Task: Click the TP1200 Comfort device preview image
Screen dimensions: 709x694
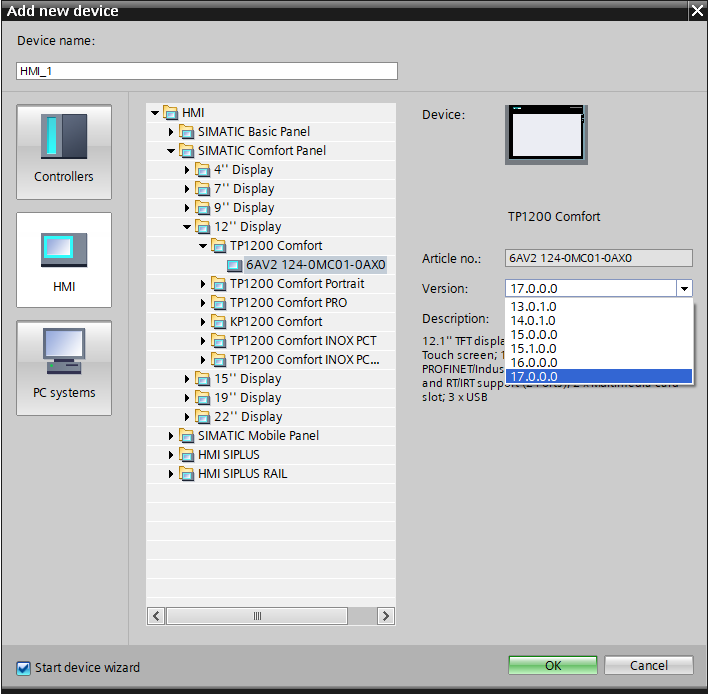Action: 546,135
